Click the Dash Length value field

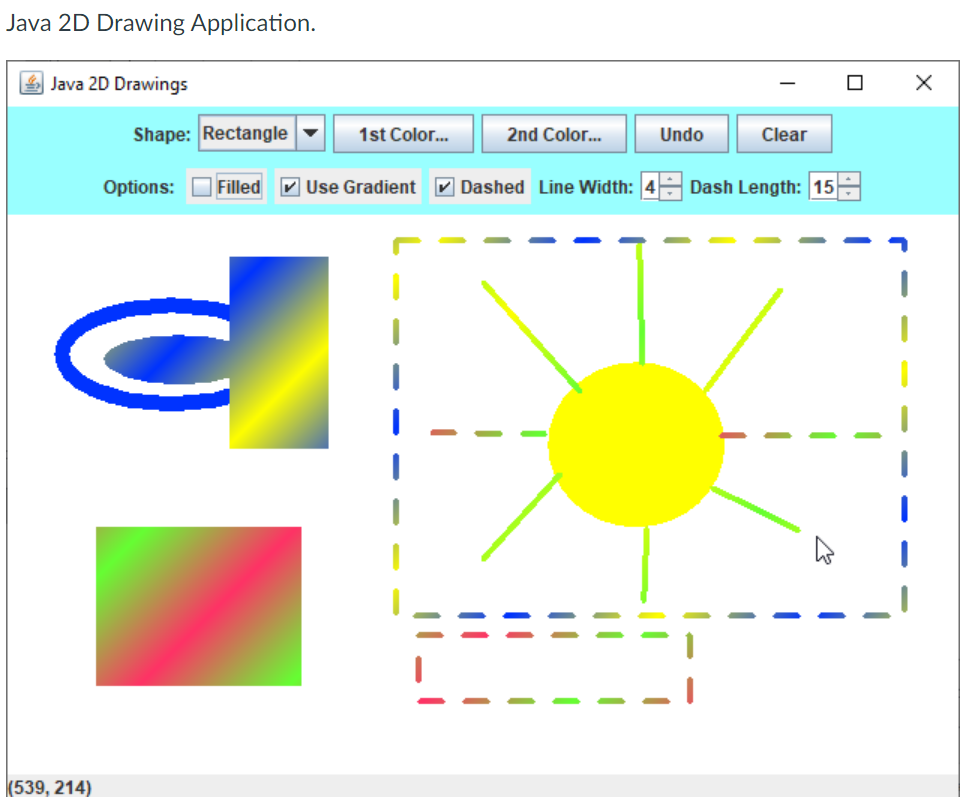point(824,186)
